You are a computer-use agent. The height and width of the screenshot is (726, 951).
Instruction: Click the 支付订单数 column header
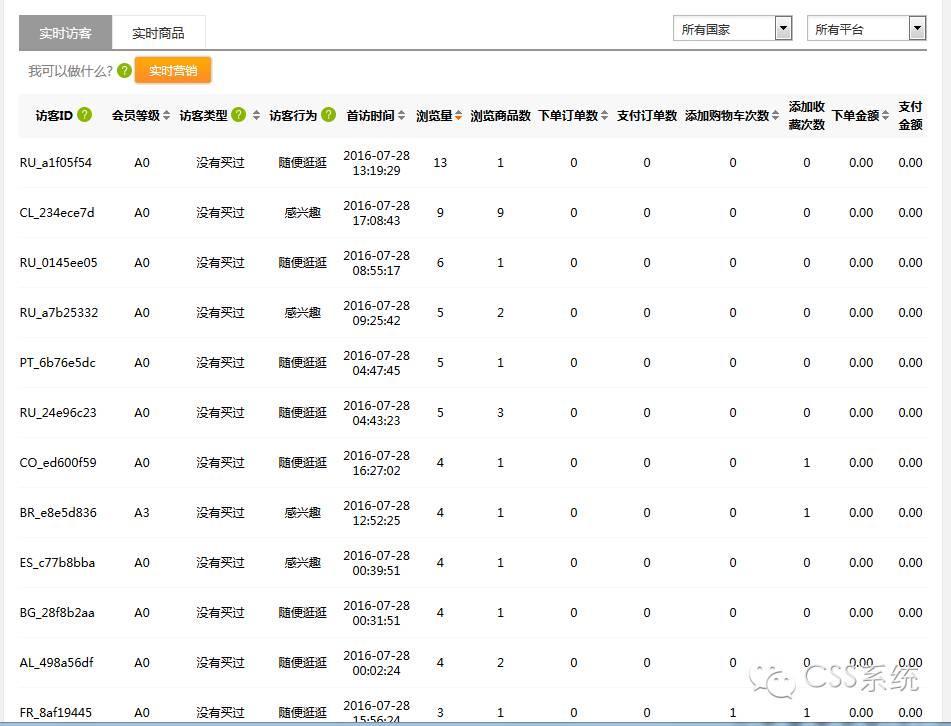tap(647, 116)
